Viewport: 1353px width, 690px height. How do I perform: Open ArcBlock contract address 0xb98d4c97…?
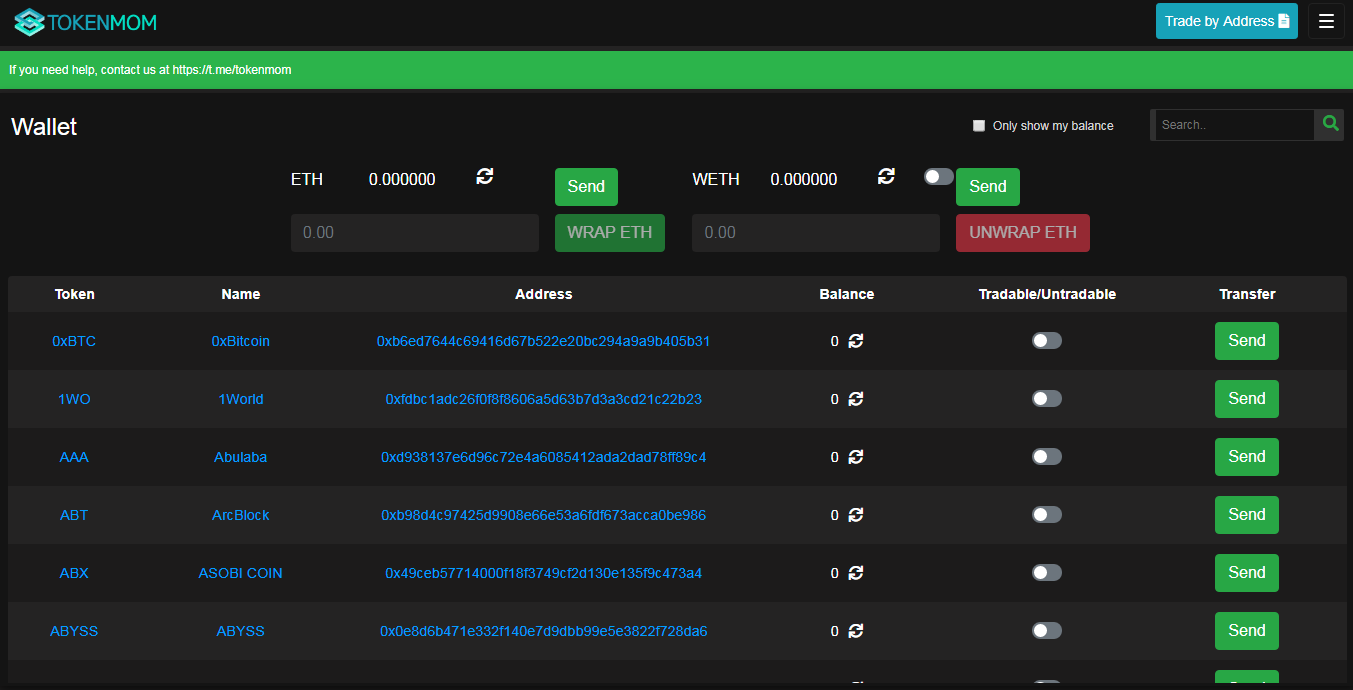[x=544, y=515]
